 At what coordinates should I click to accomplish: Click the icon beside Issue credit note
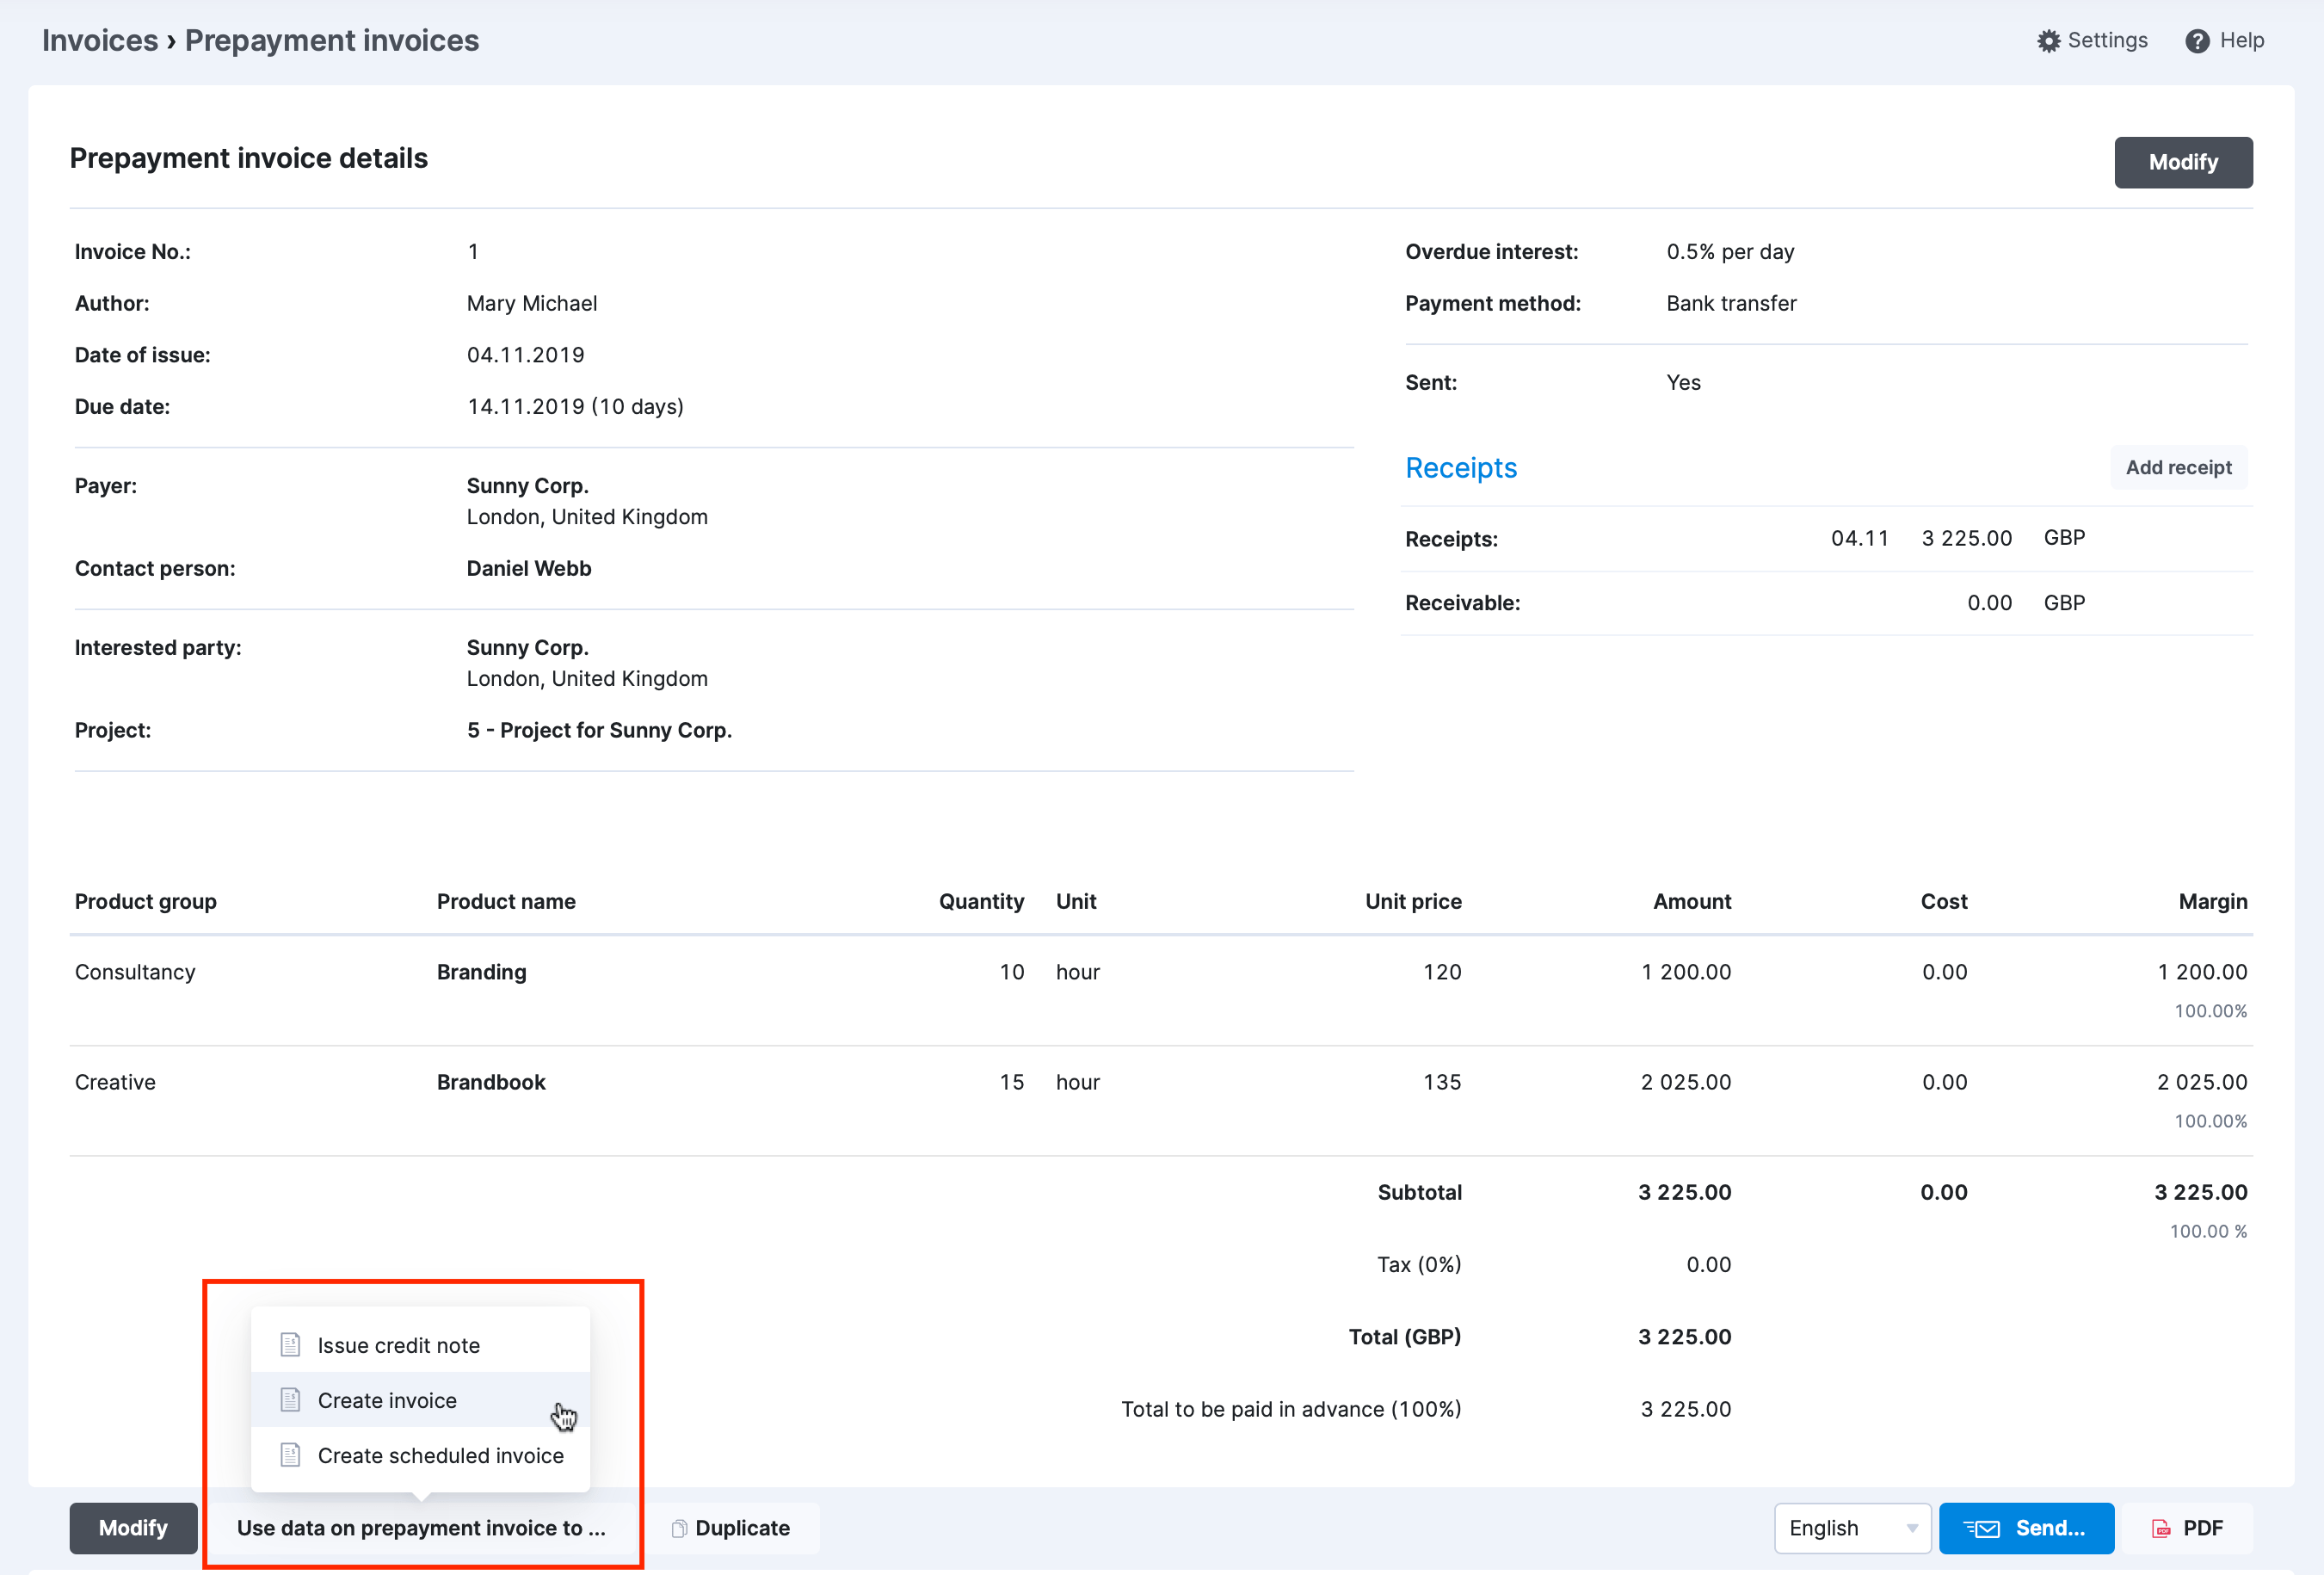pos(290,1344)
